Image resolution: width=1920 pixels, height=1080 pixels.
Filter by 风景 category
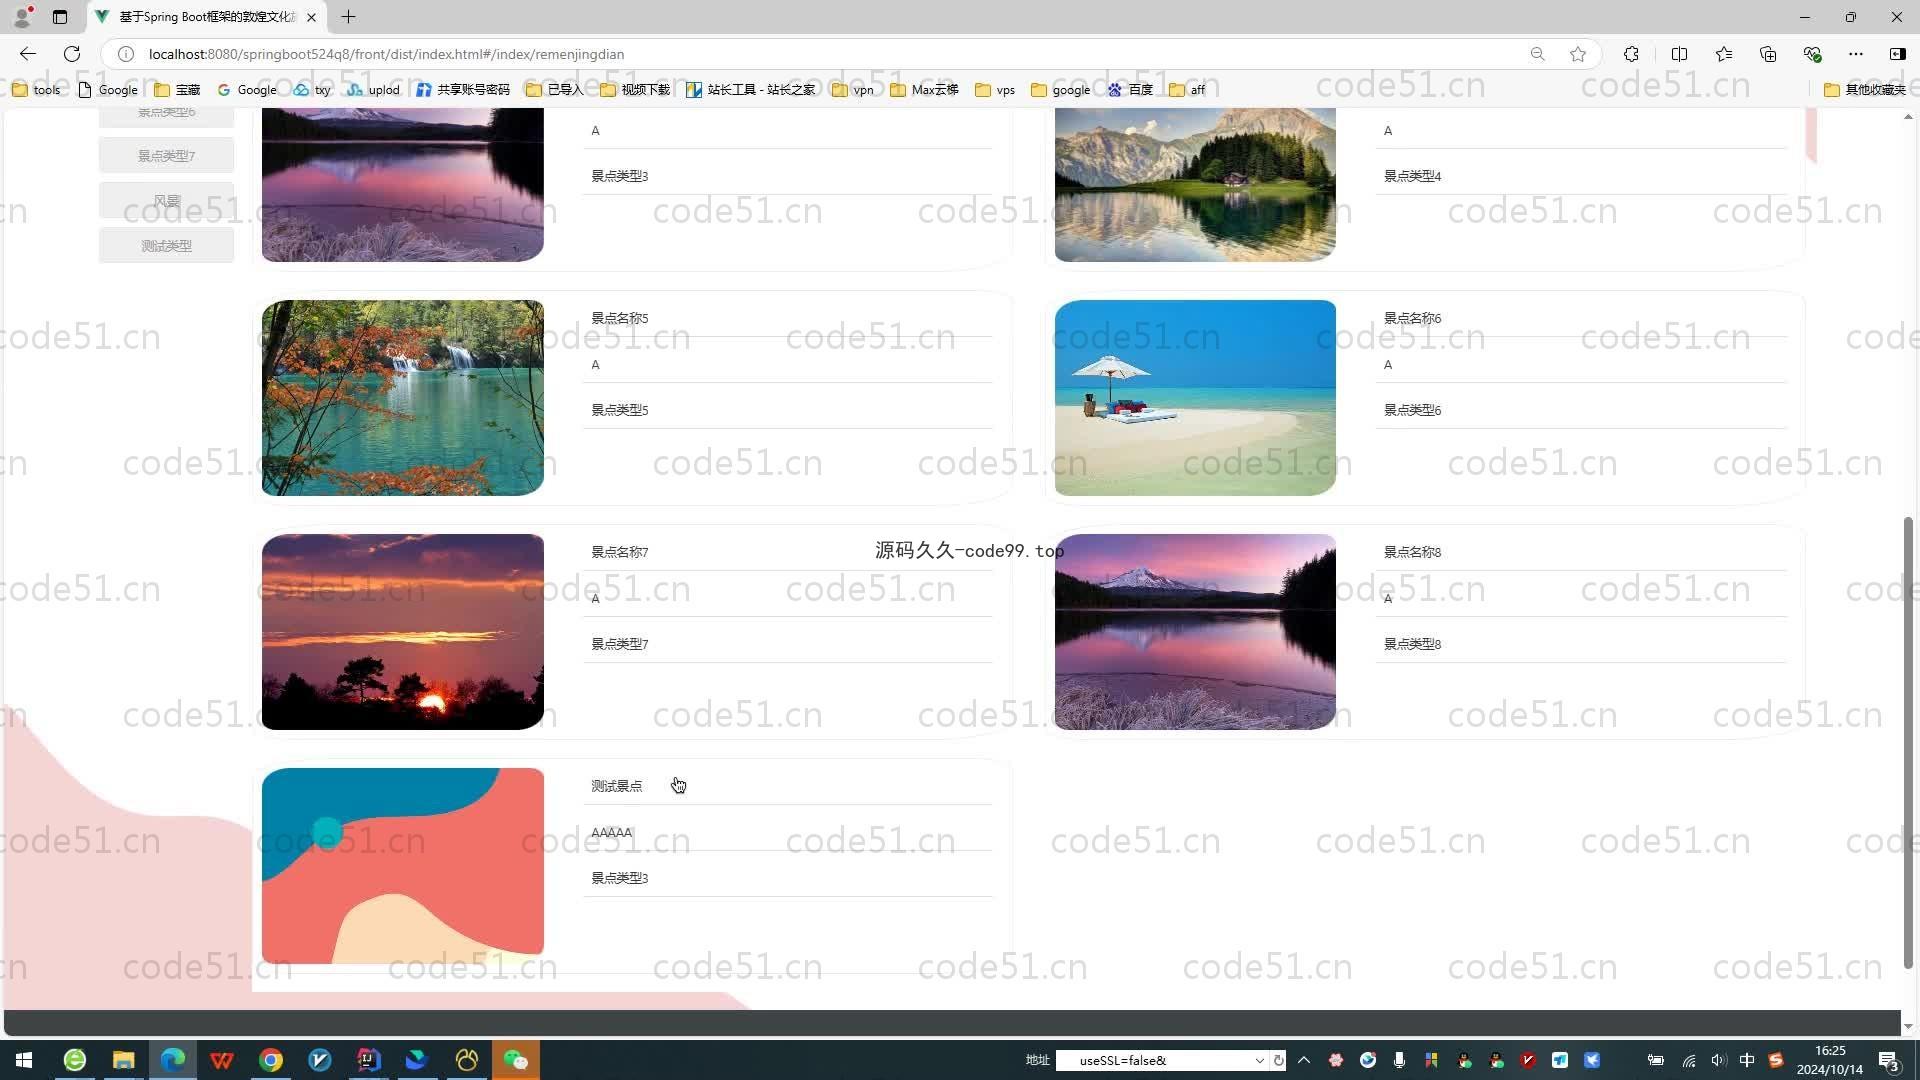pyautogui.click(x=166, y=200)
